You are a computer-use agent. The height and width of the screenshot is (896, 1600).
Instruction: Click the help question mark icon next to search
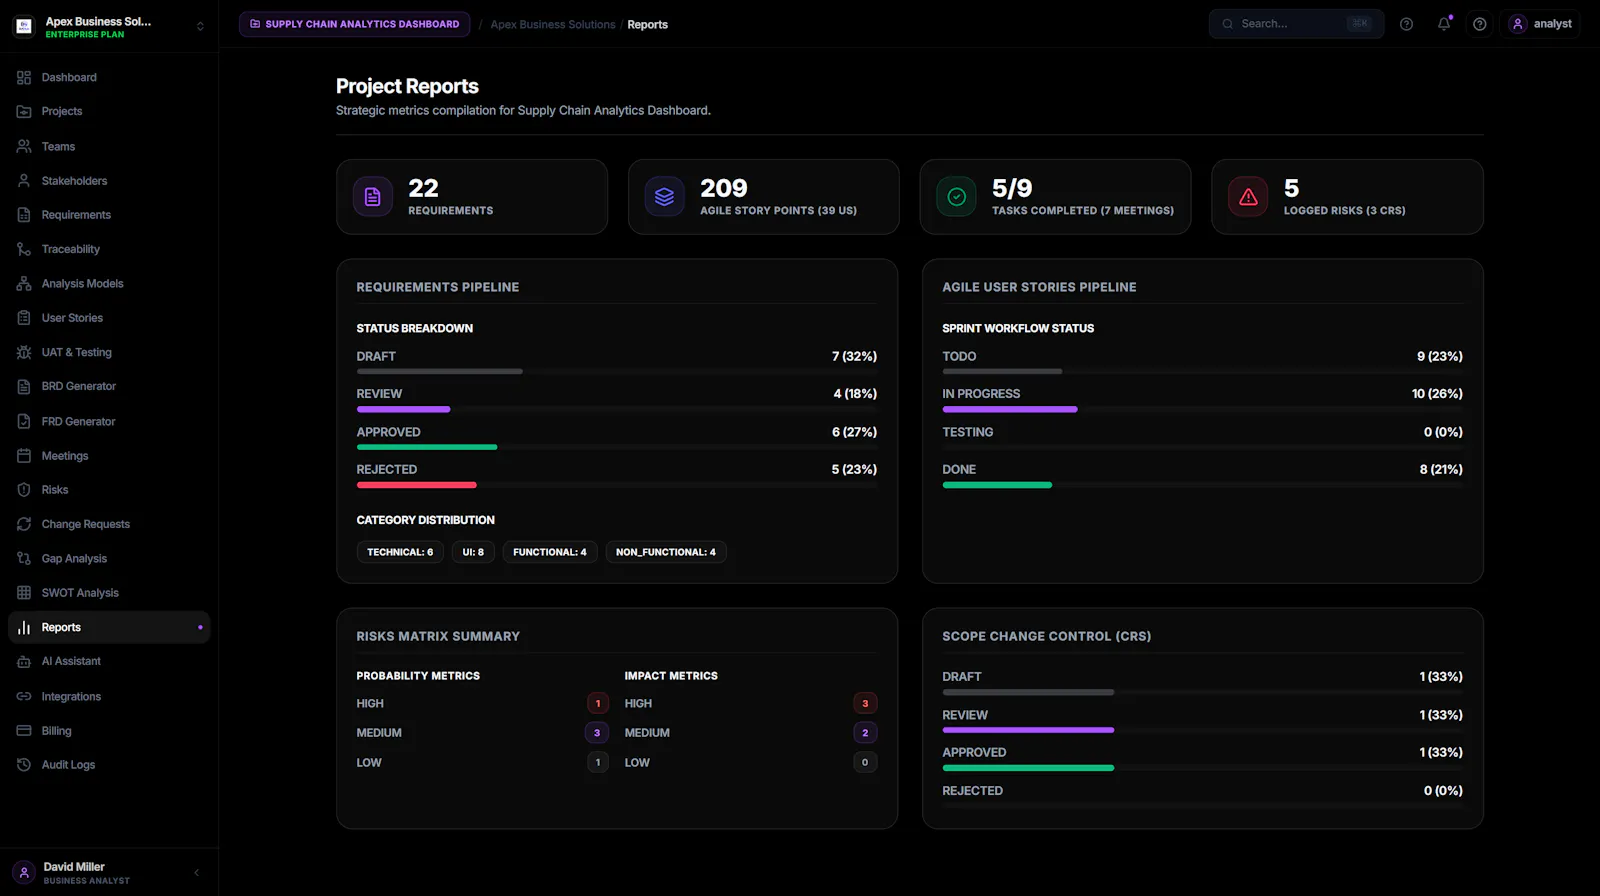point(1407,24)
